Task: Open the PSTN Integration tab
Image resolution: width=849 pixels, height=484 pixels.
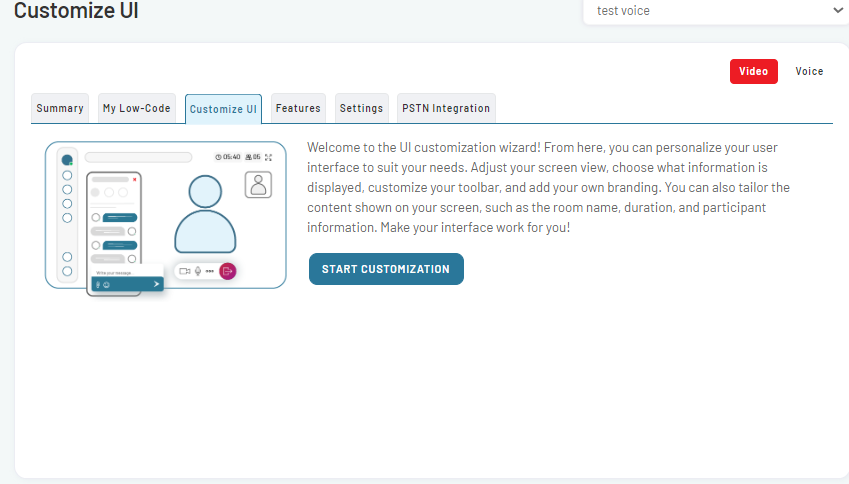Action: coord(446,108)
